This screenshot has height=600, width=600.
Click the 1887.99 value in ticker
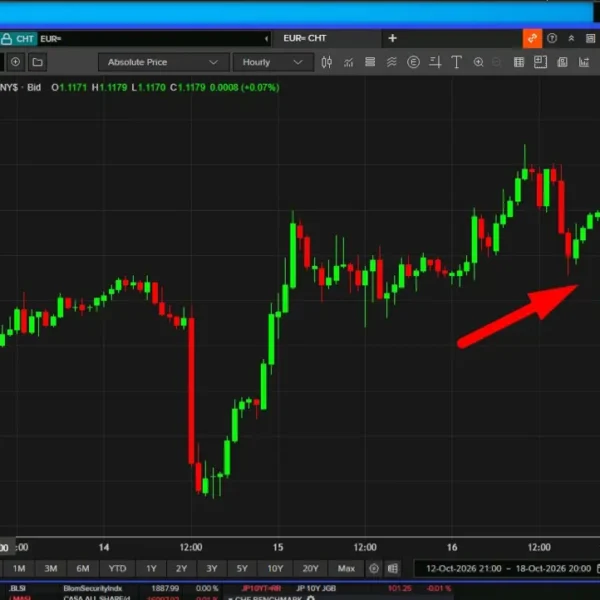tap(165, 588)
